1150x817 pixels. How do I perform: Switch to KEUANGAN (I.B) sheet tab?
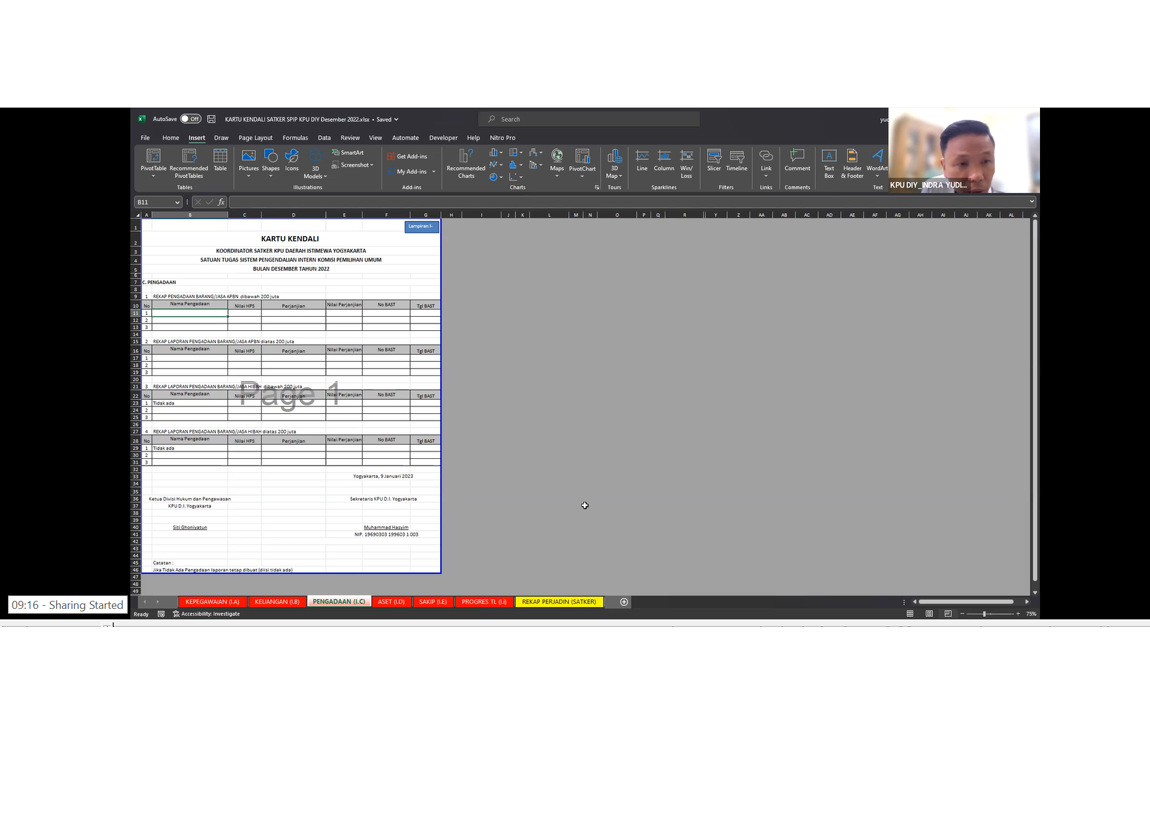pyautogui.click(x=277, y=602)
